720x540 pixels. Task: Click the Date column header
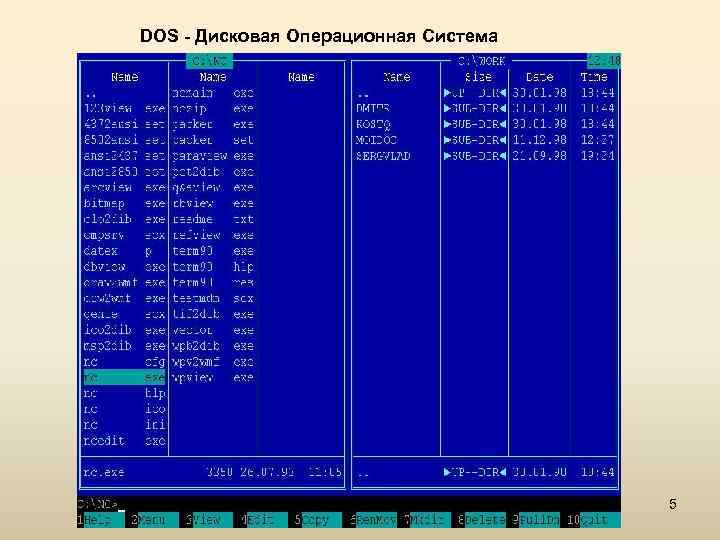pyautogui.click(x=540, y=77)
